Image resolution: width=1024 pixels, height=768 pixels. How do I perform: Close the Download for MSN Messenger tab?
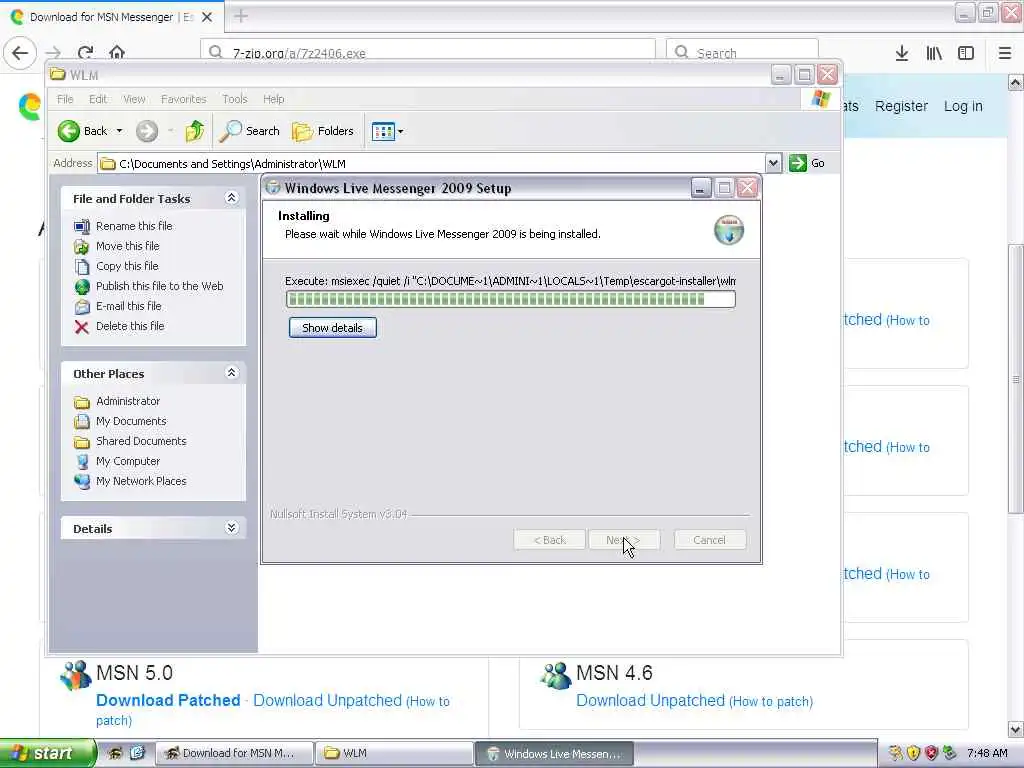pyautogui.click(x=207, y=17)
